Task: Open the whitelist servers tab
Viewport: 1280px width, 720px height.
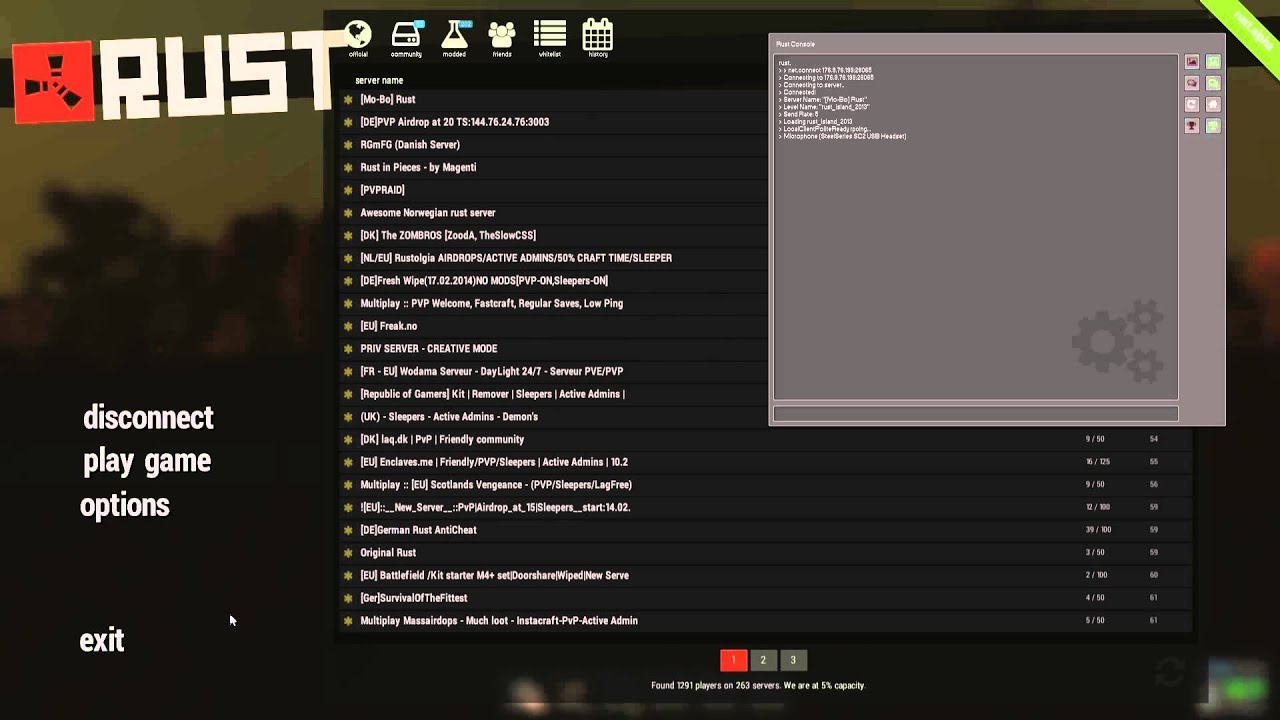Action: tap(549, 39)
